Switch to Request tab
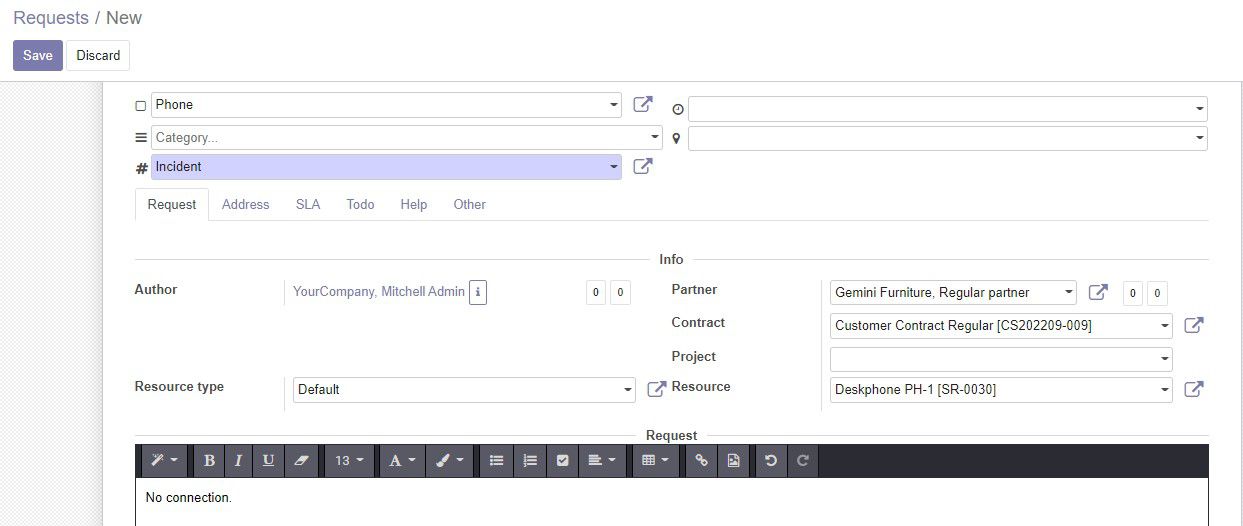Viewport: 1243px width, 526px height. [x=172, y=204]
